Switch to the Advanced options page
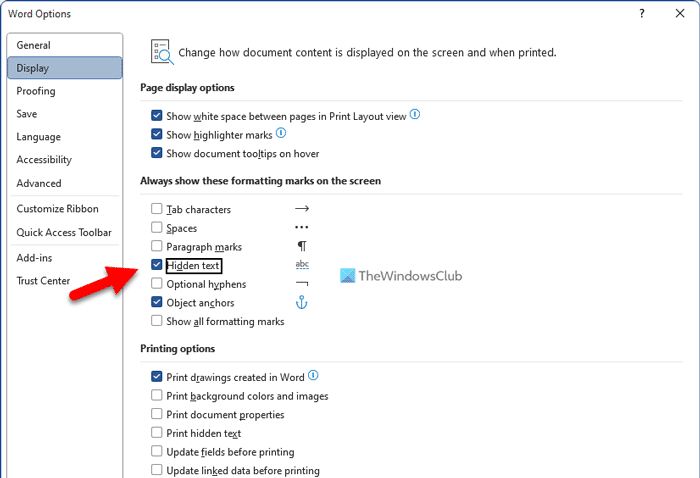Viewport: 700px width, 478px height. tap(39, 183)
